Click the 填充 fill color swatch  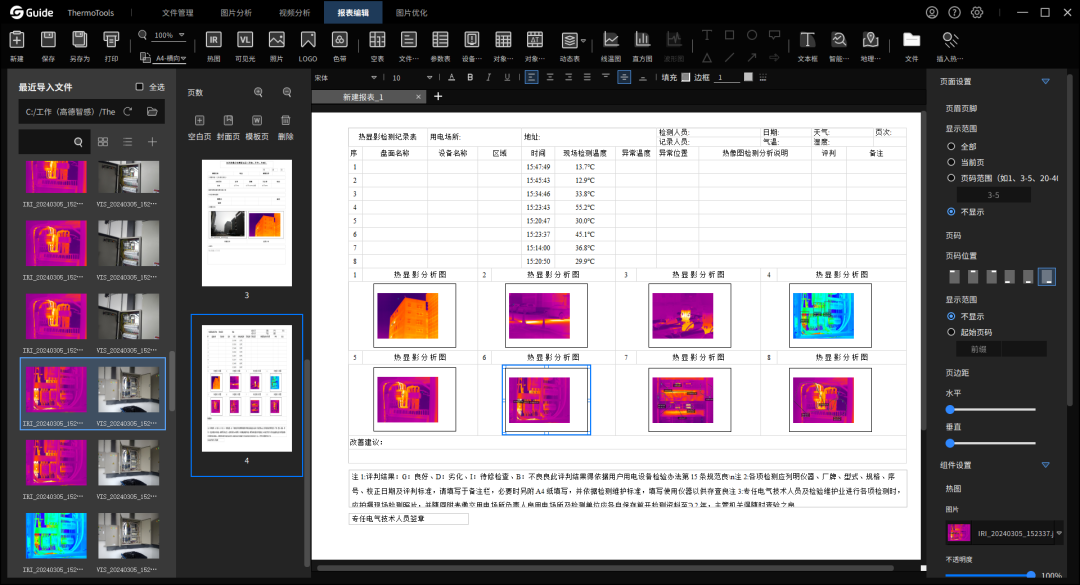click(685, 77)
